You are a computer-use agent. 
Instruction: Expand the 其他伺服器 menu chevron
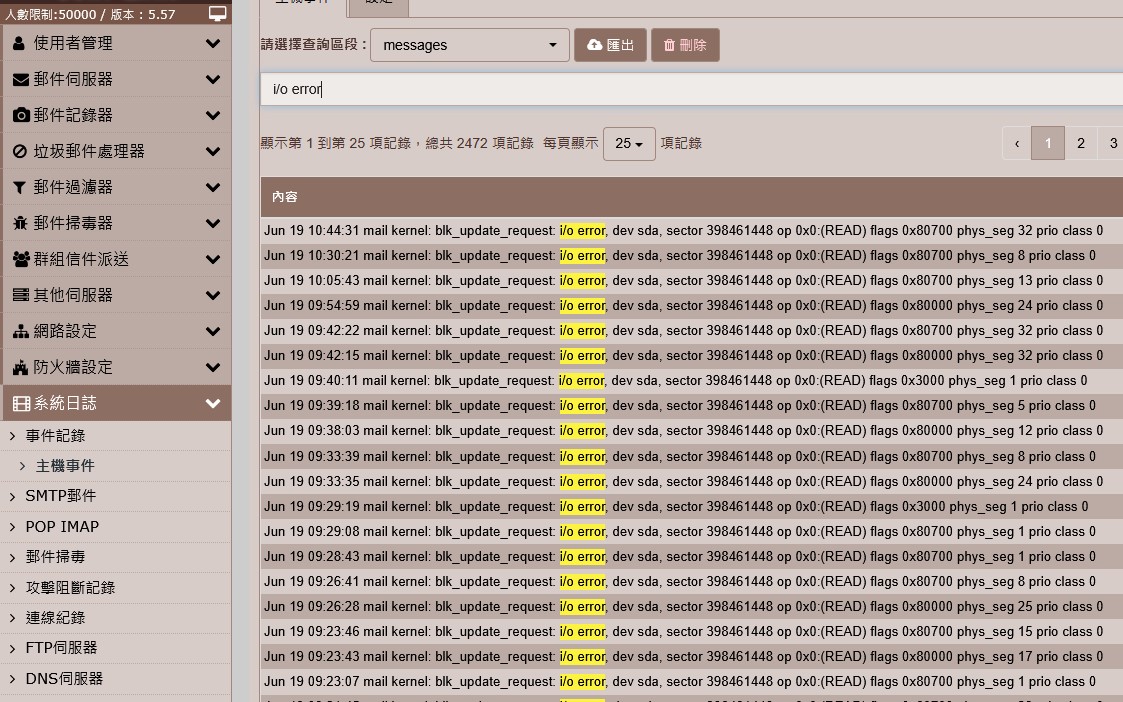click(212, 295)
